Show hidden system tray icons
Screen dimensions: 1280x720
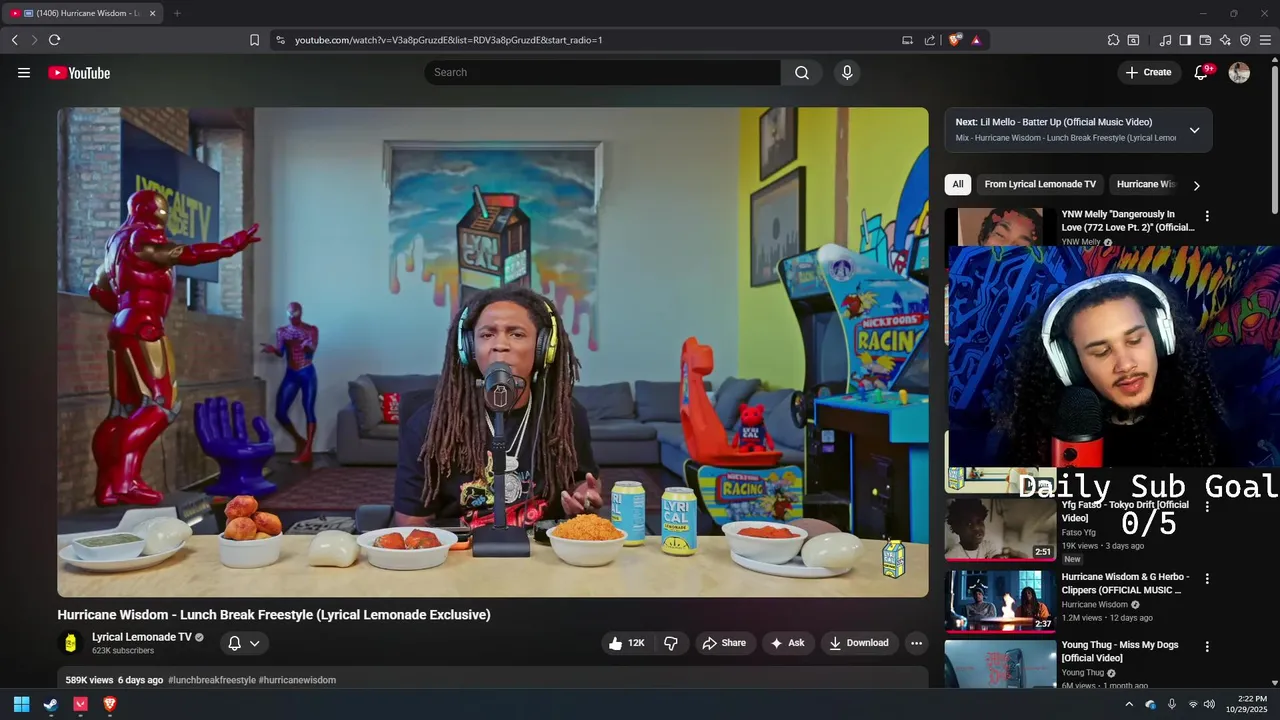point(1129,704)
